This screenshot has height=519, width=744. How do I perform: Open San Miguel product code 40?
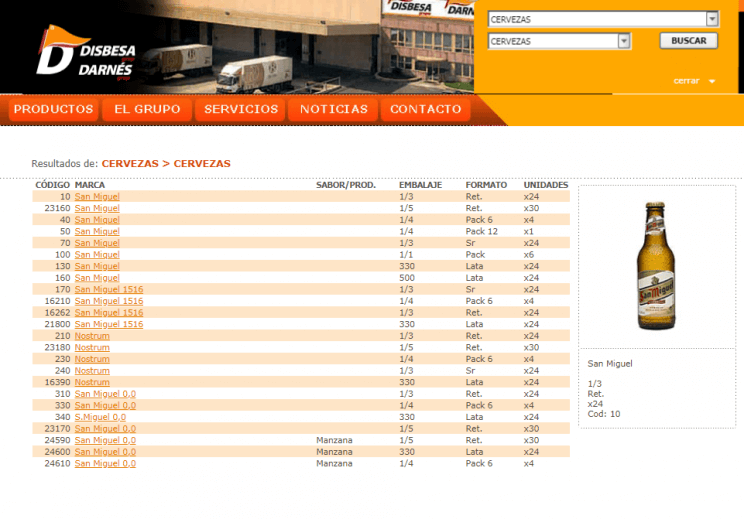tap(97, 220)
